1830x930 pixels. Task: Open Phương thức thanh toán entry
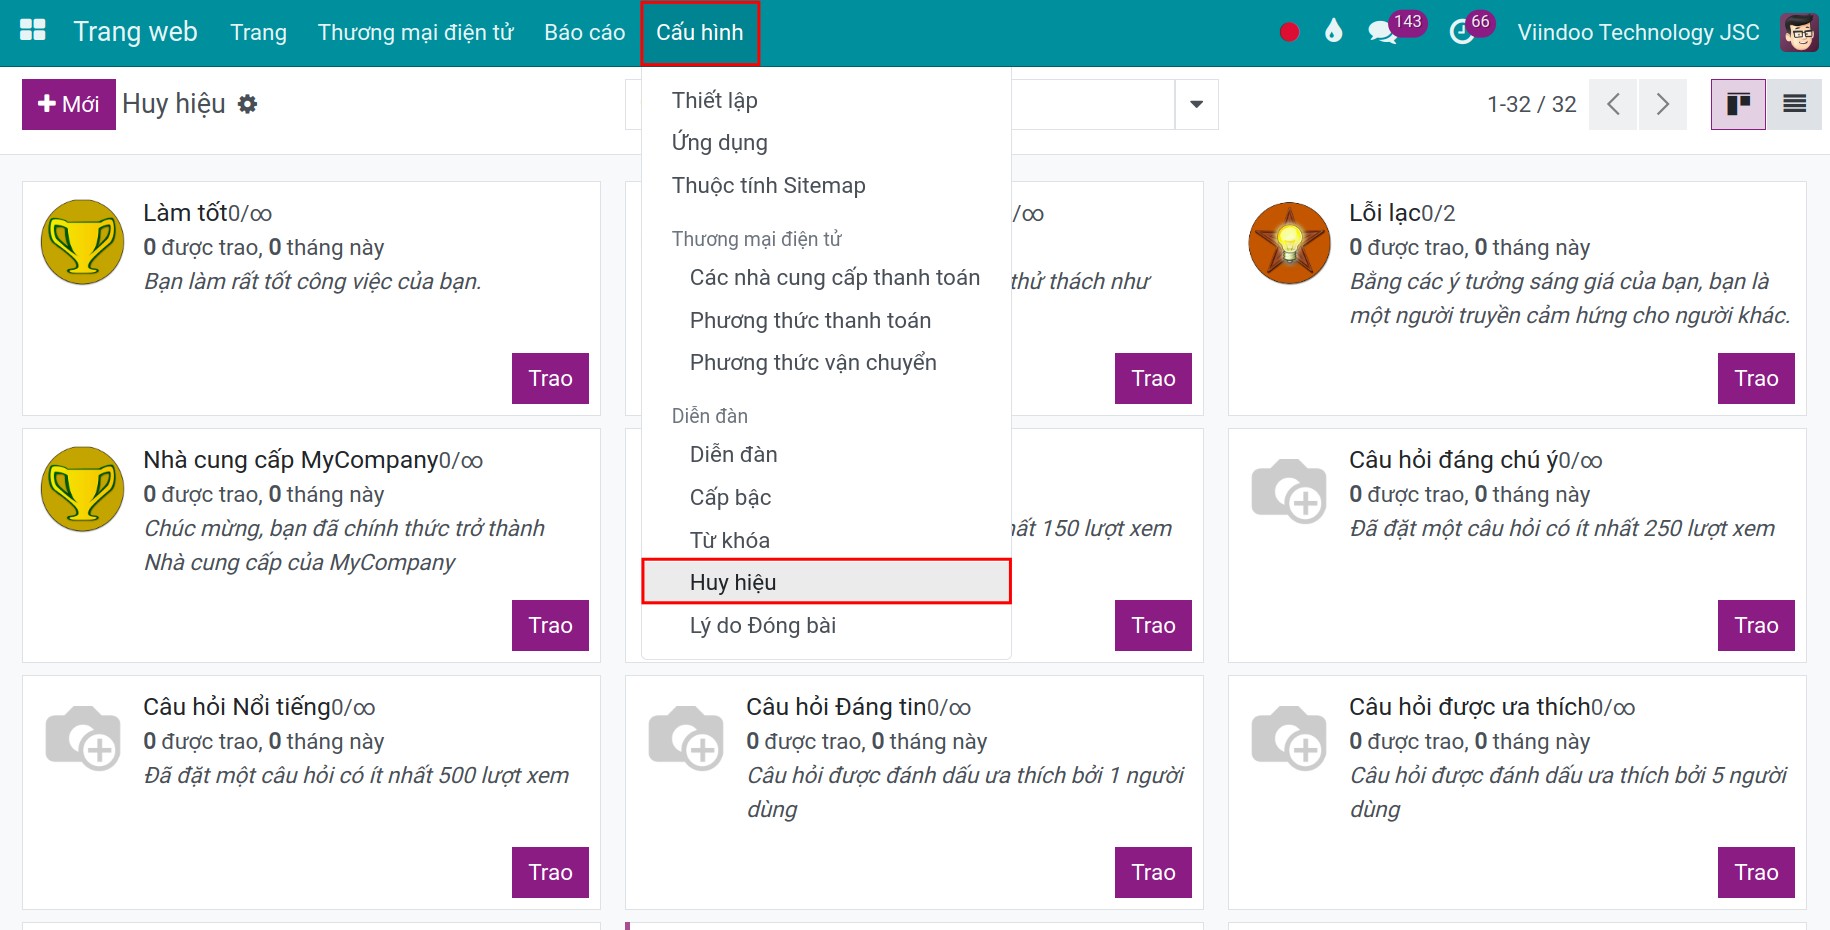point(826,321)
